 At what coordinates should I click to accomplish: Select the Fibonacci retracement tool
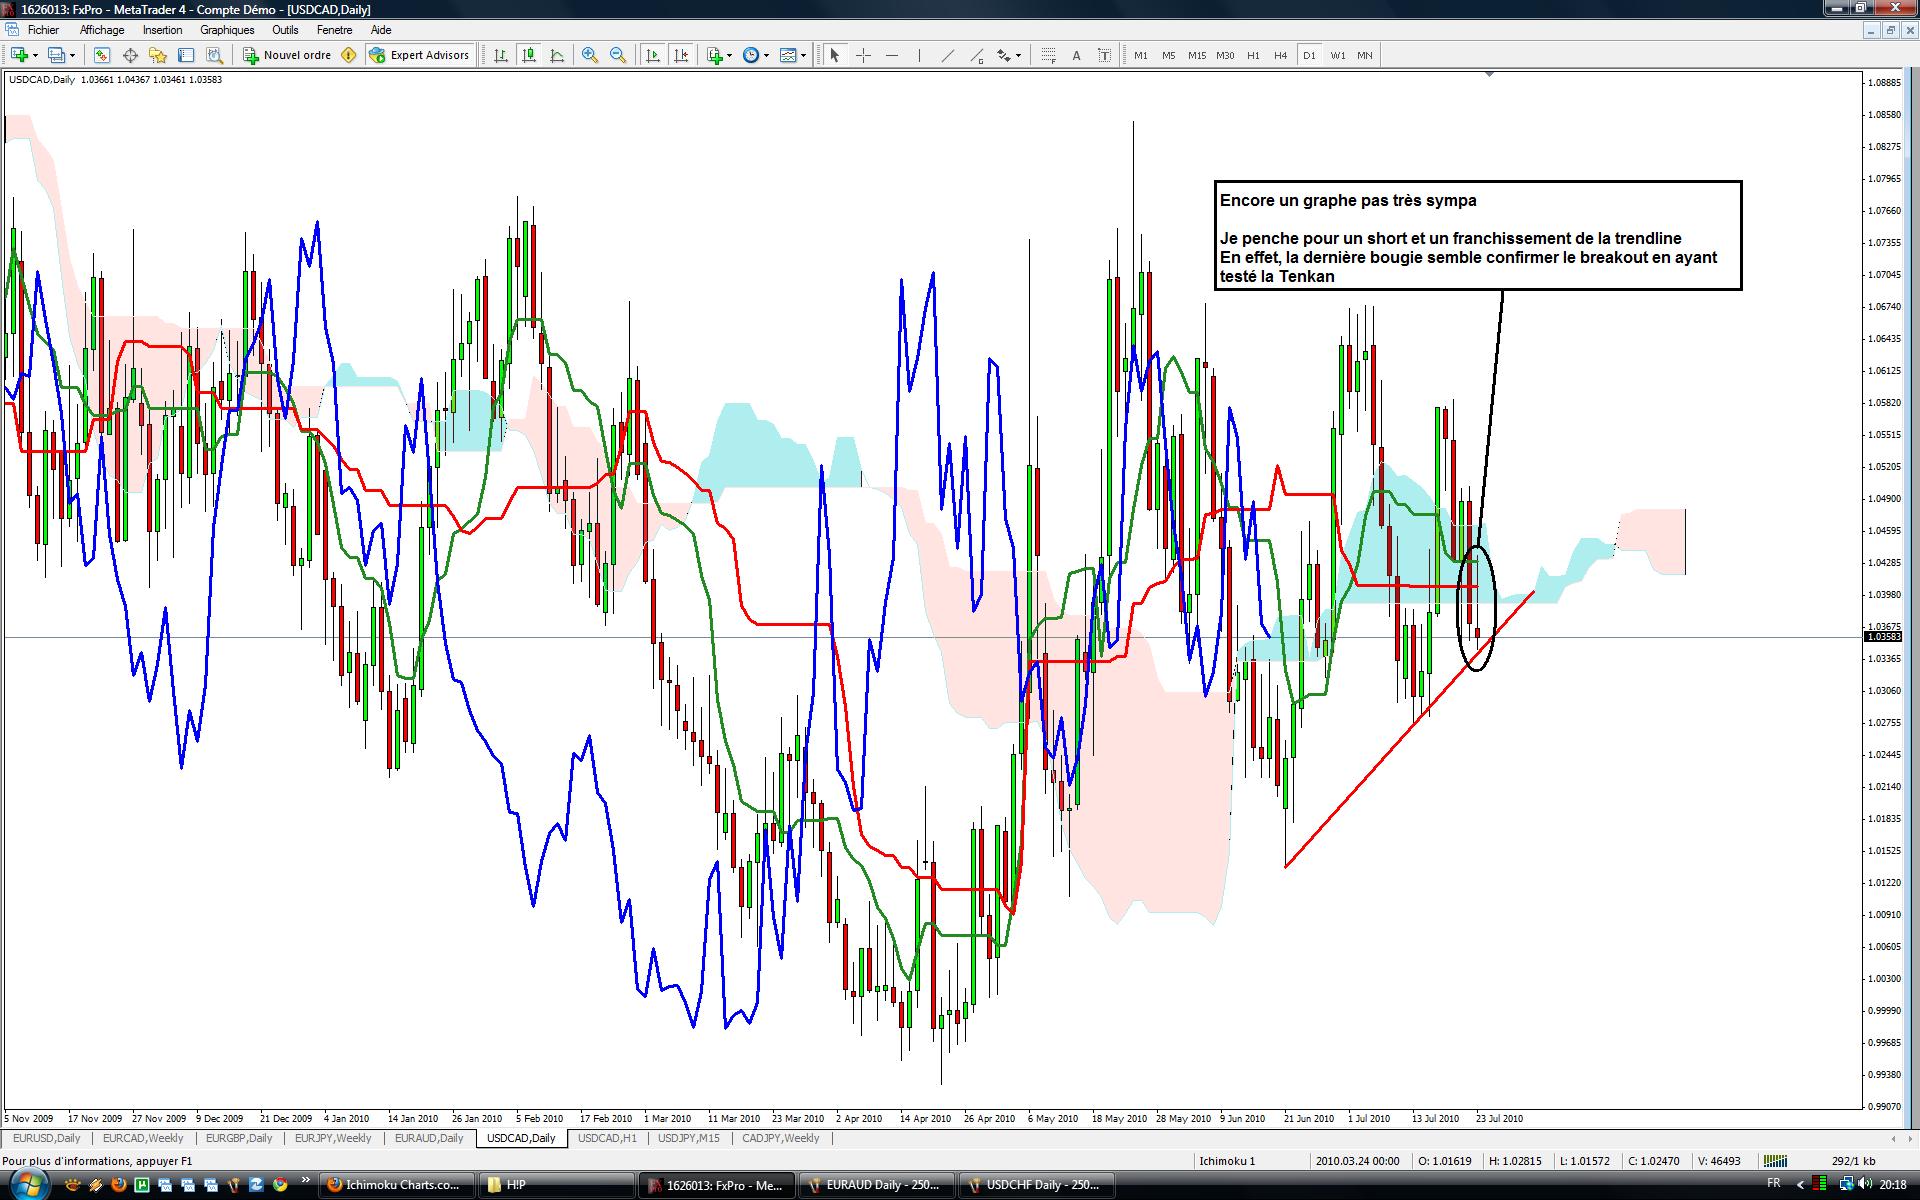tap(1048, 55)
